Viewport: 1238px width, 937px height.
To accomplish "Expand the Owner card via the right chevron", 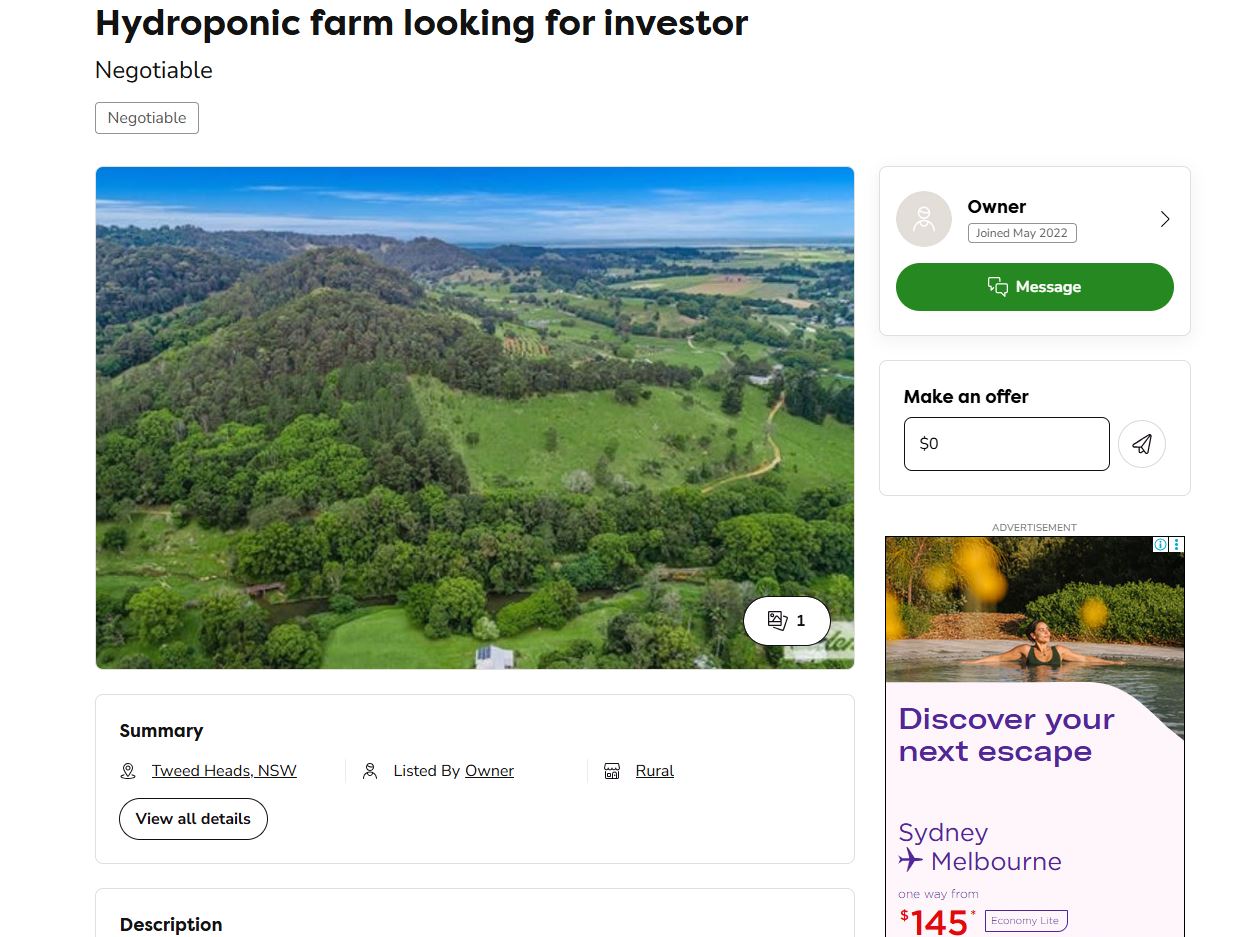I will pyautogui.click(x=1164, y=218).
